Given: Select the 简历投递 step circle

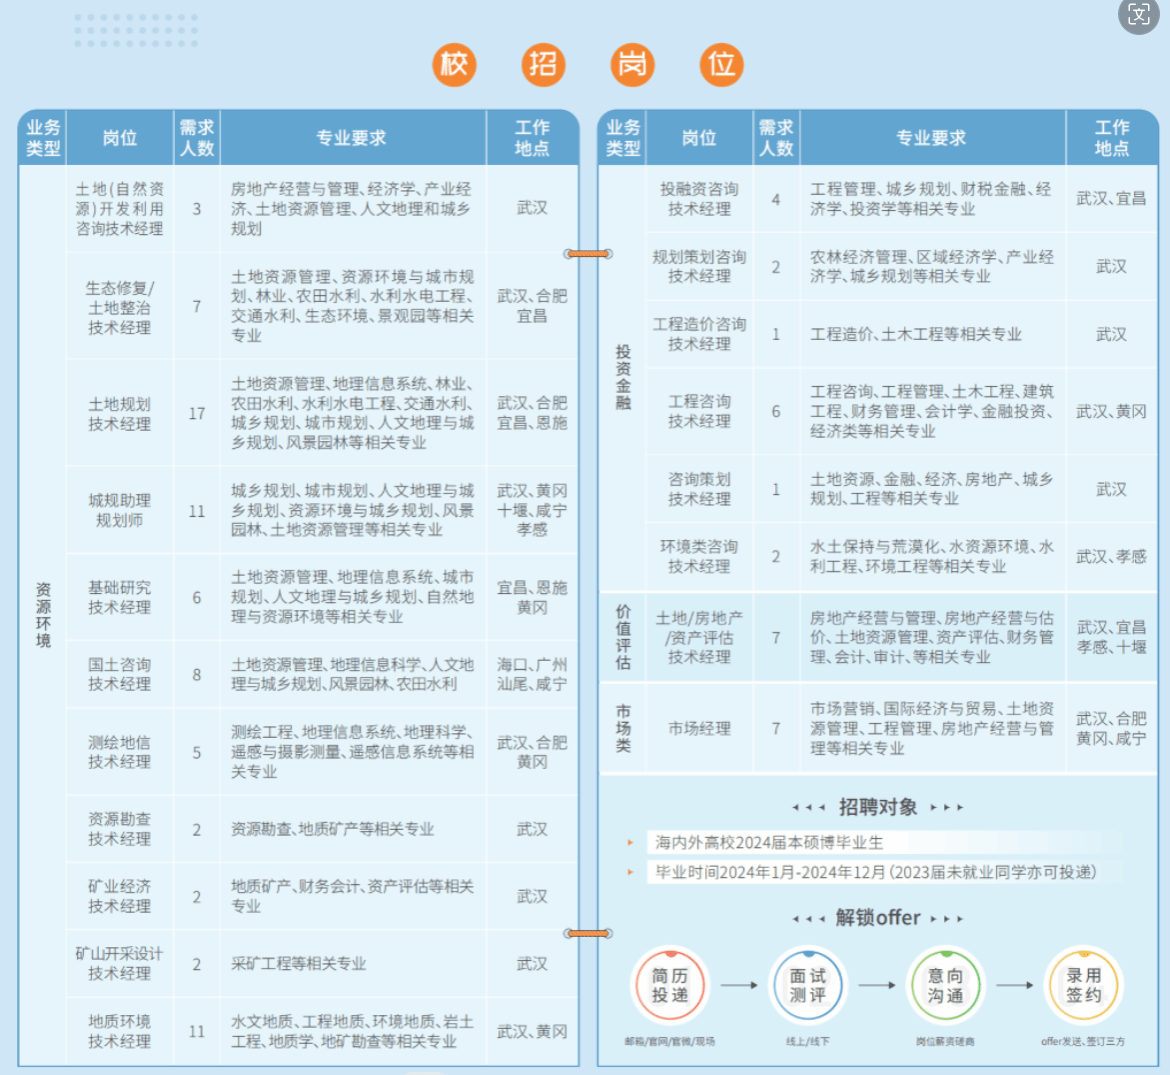Looking at the screenshot, I should pos(670,985).
